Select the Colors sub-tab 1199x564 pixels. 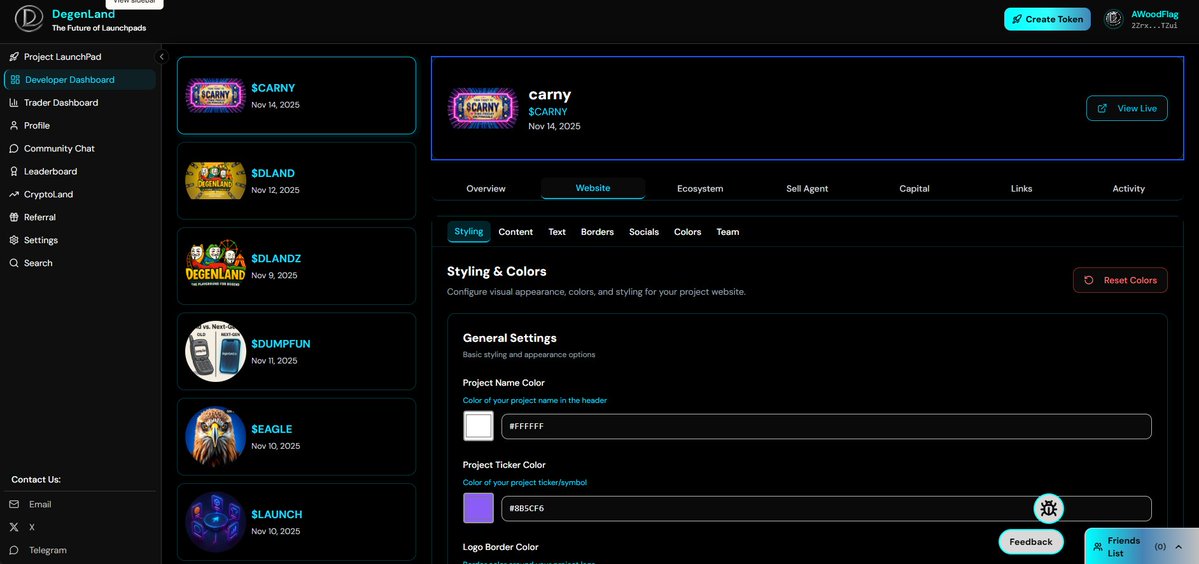[x=687, y=232]
